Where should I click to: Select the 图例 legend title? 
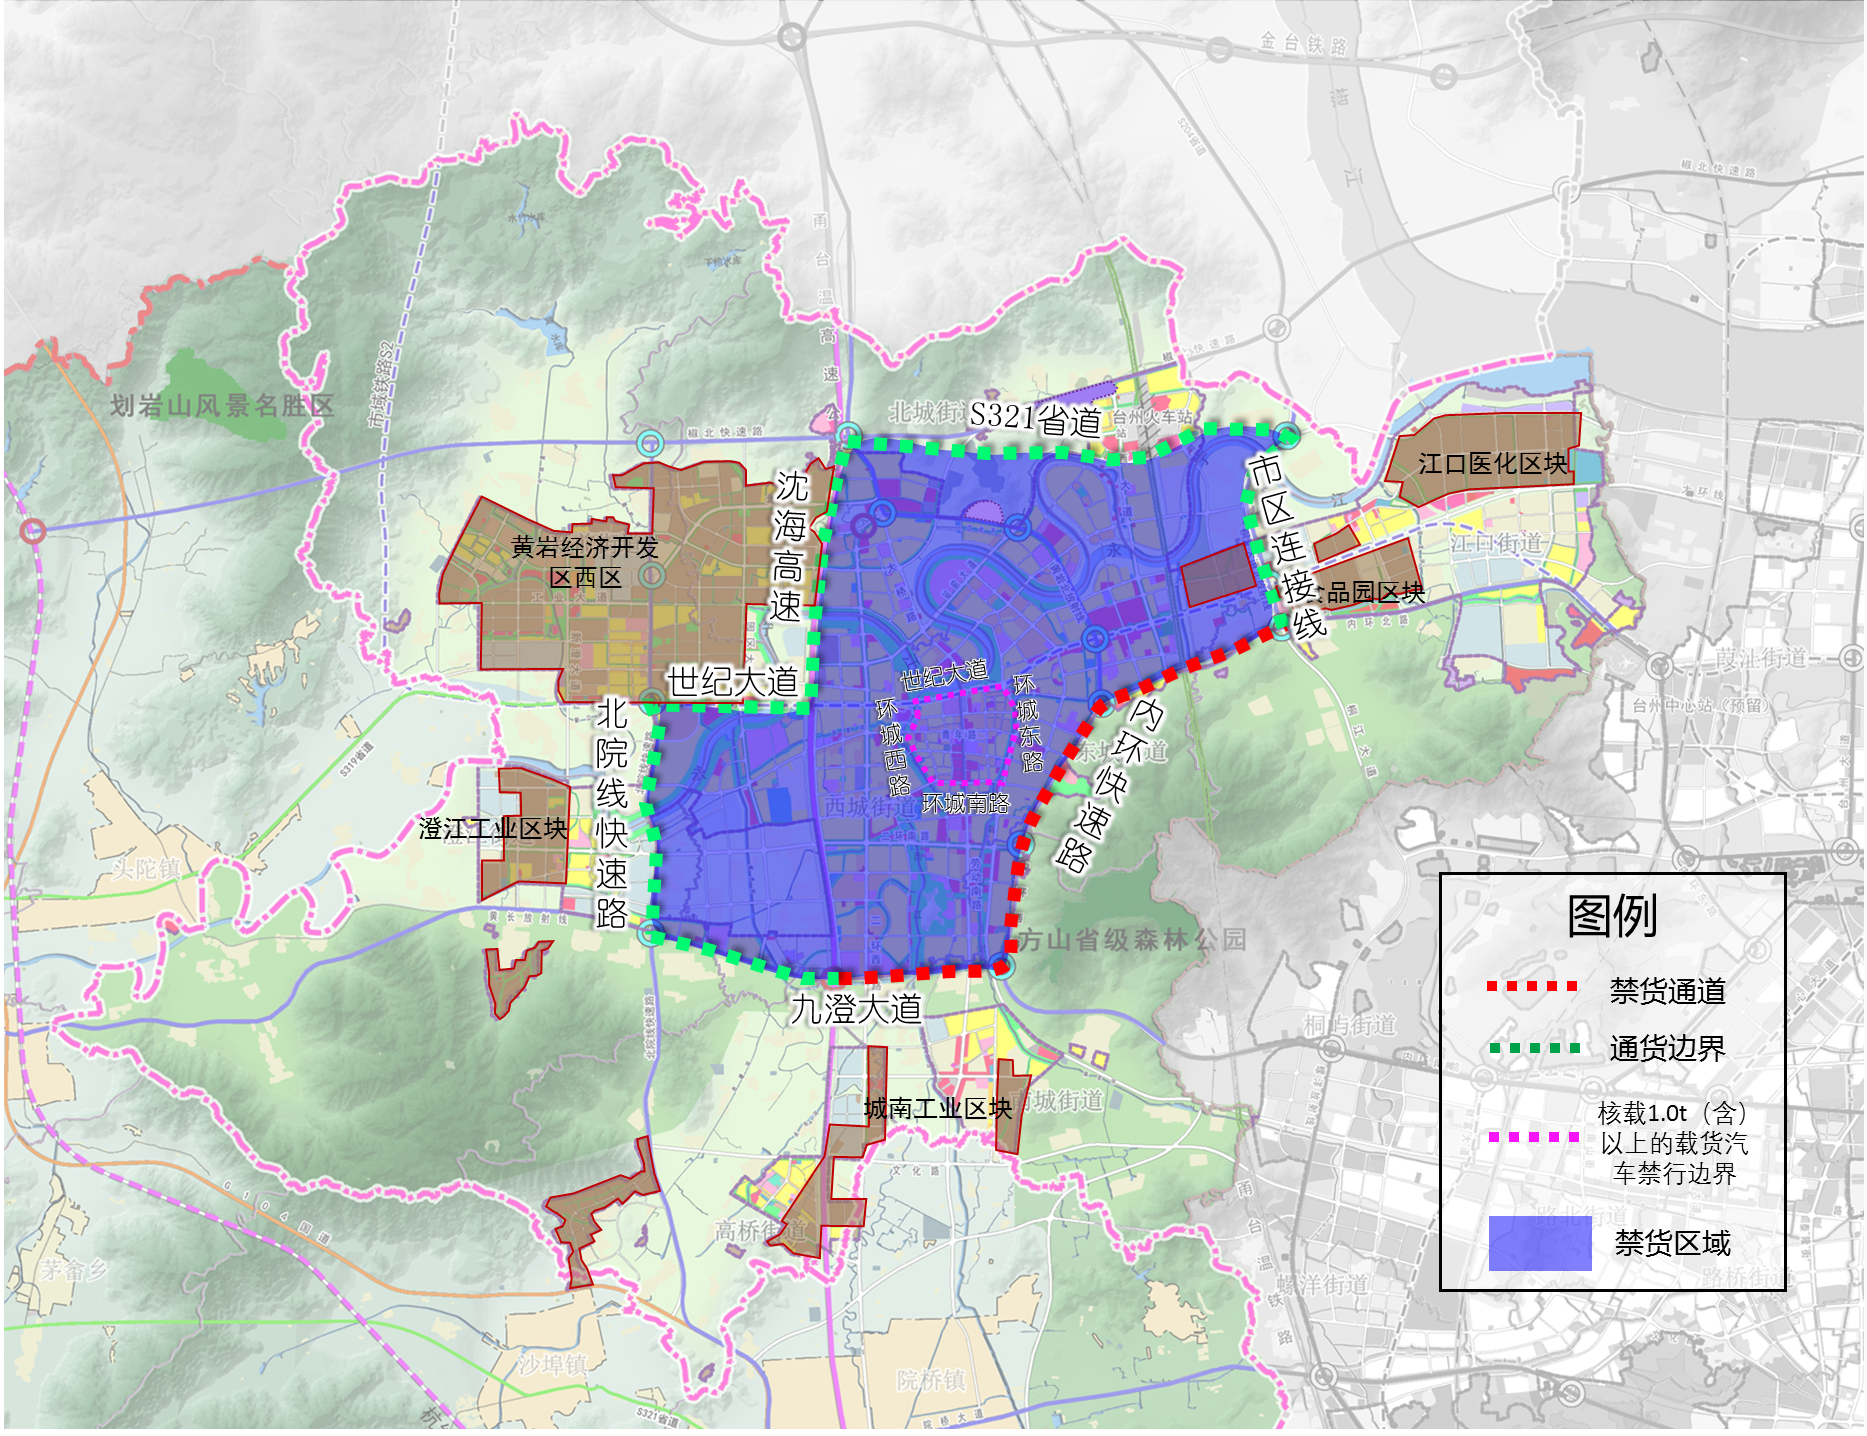tap(1612, 915)
